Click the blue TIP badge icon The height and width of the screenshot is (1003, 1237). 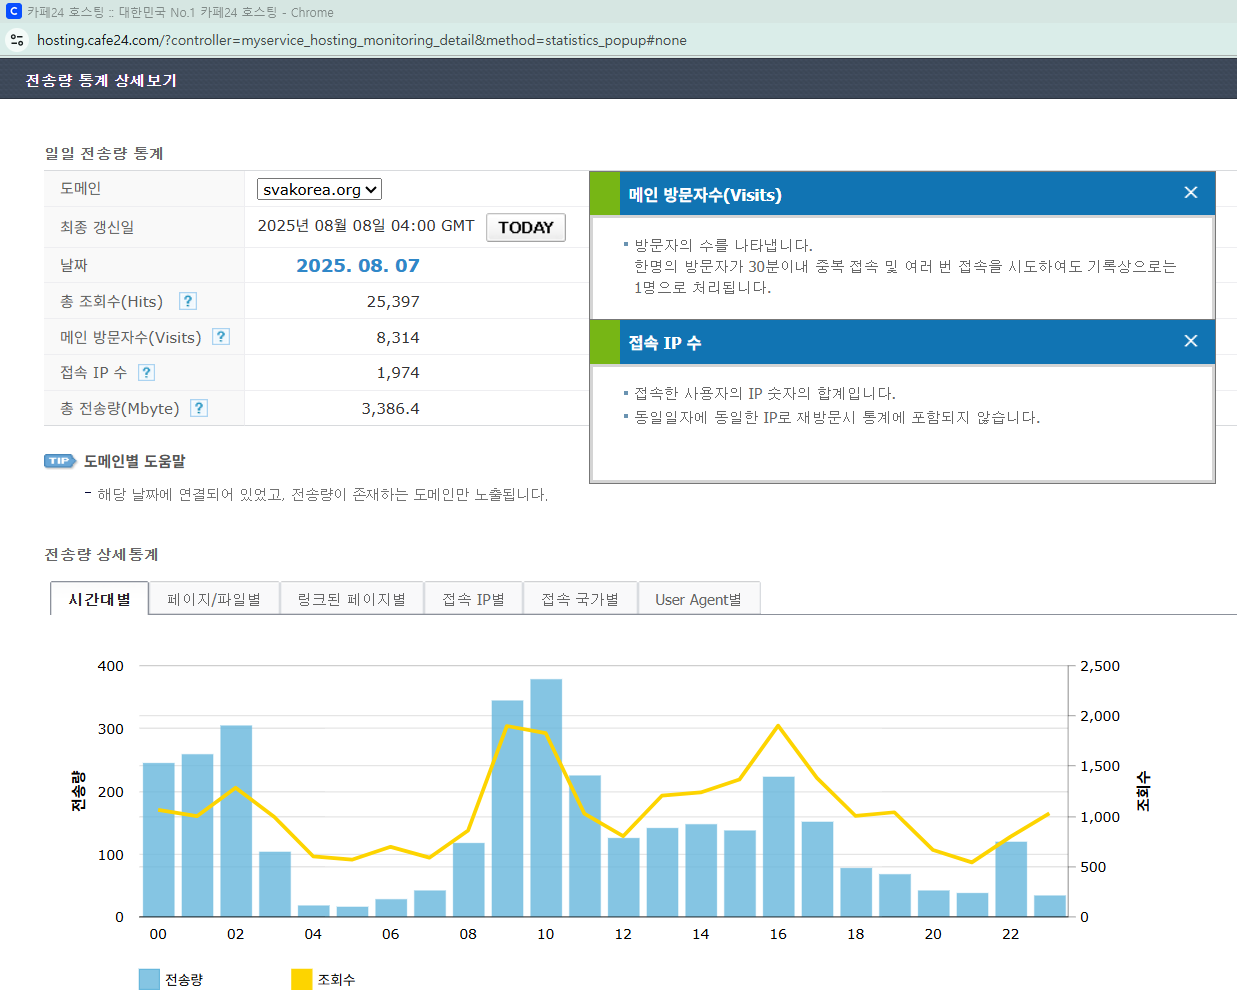pyautogui.click(x=60, y=461)
